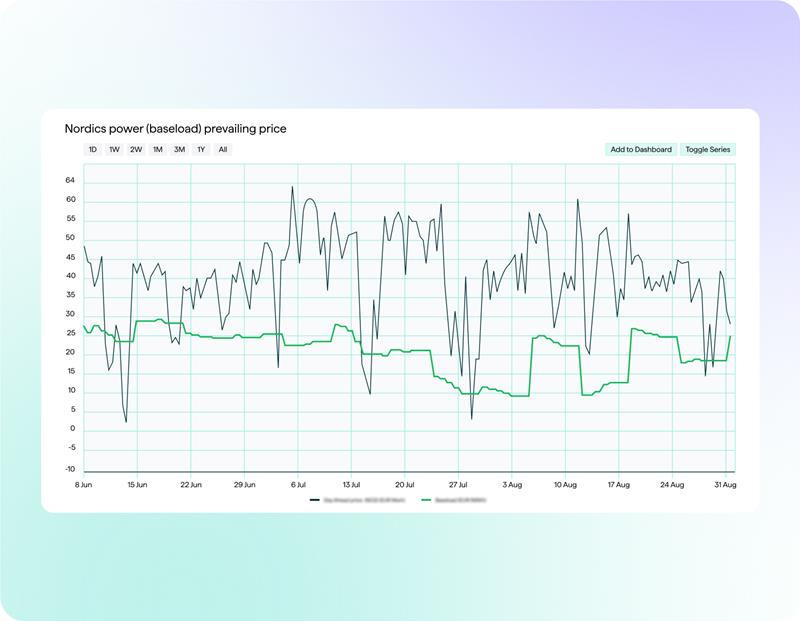Select the 1D time range

pyautogui.click(x=93, y=150)
